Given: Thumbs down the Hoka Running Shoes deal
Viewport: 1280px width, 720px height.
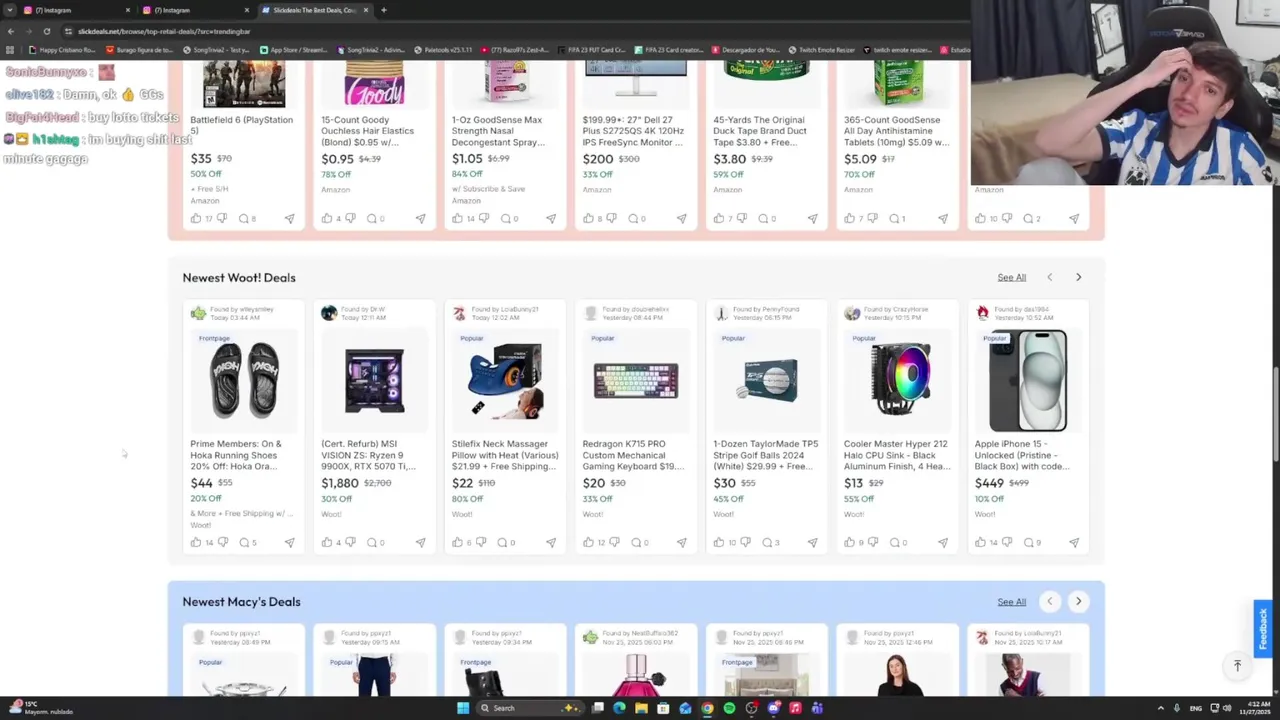Looking at the screenshot, I should tap(221, 542).
